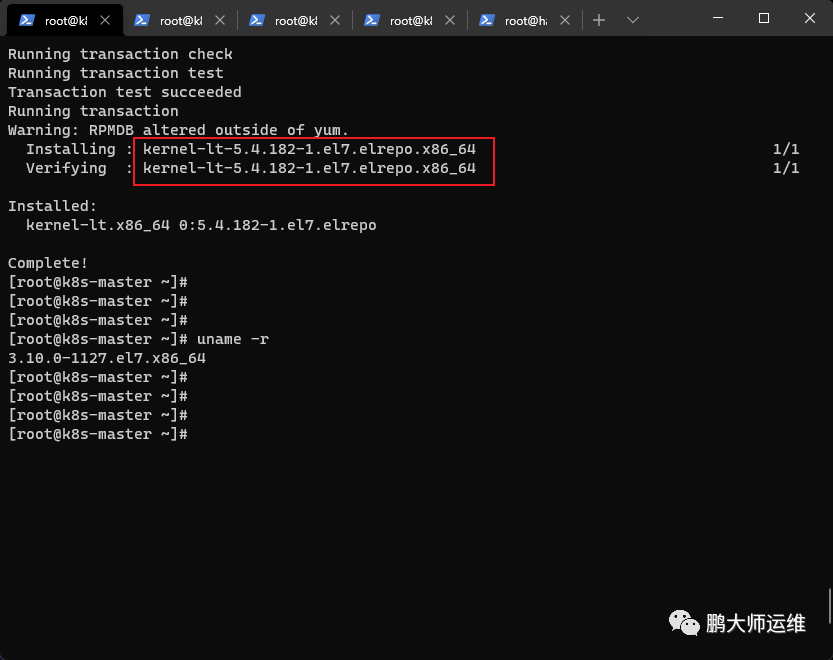Select the root@h terminal tab
Viewport: 833px width, 660px height.
pyautogui.click(x=525, y=20)
